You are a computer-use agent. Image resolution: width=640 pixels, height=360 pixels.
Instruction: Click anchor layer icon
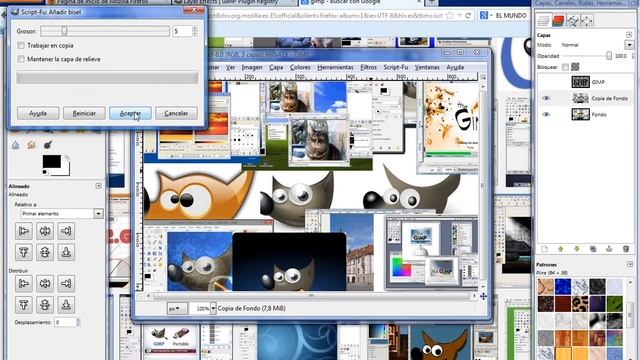(609, 249)
